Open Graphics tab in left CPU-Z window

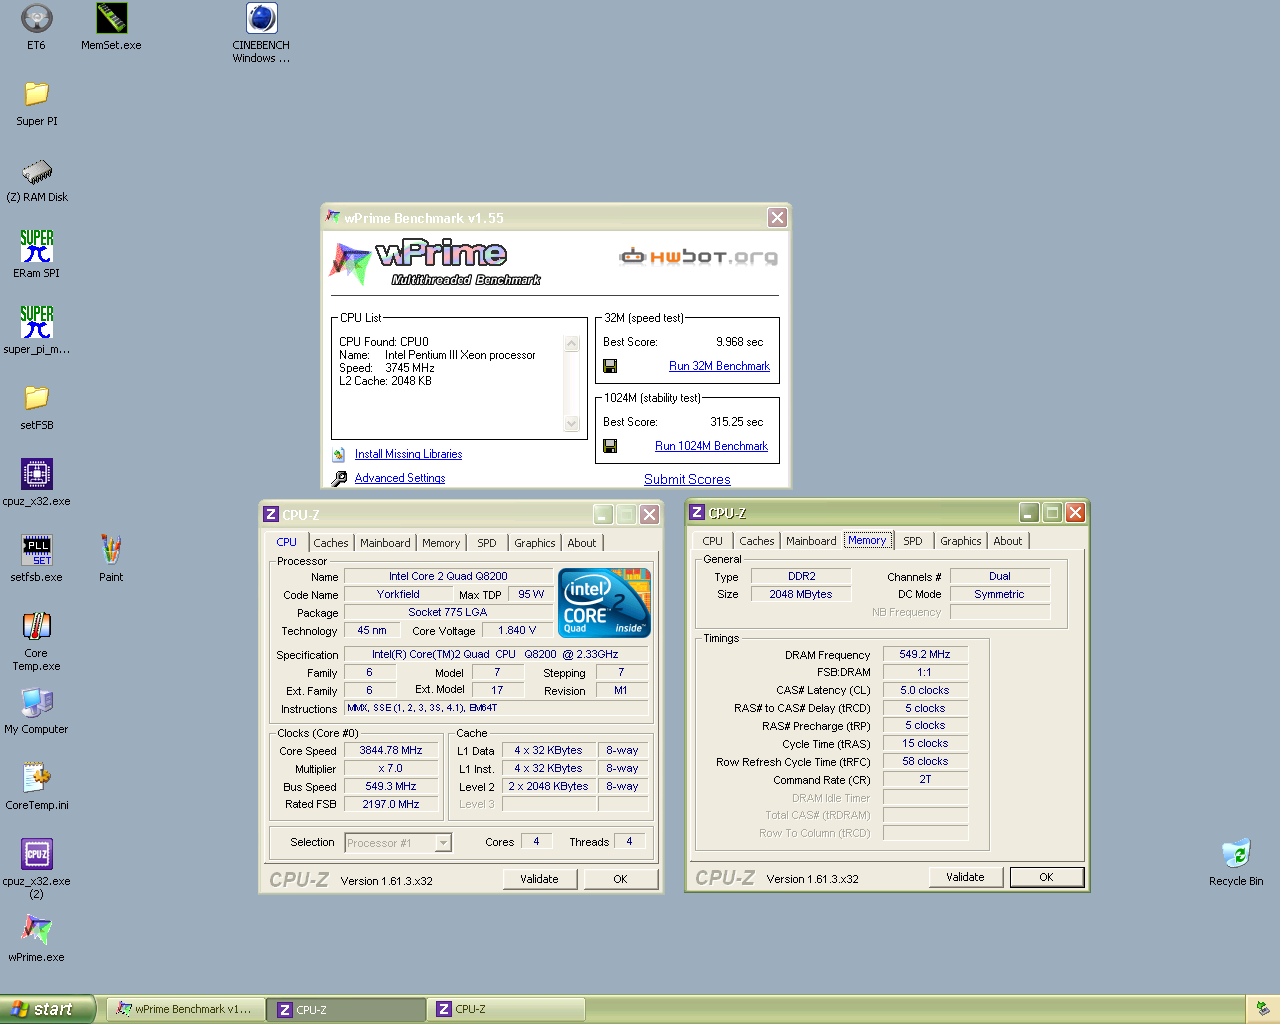535,543
